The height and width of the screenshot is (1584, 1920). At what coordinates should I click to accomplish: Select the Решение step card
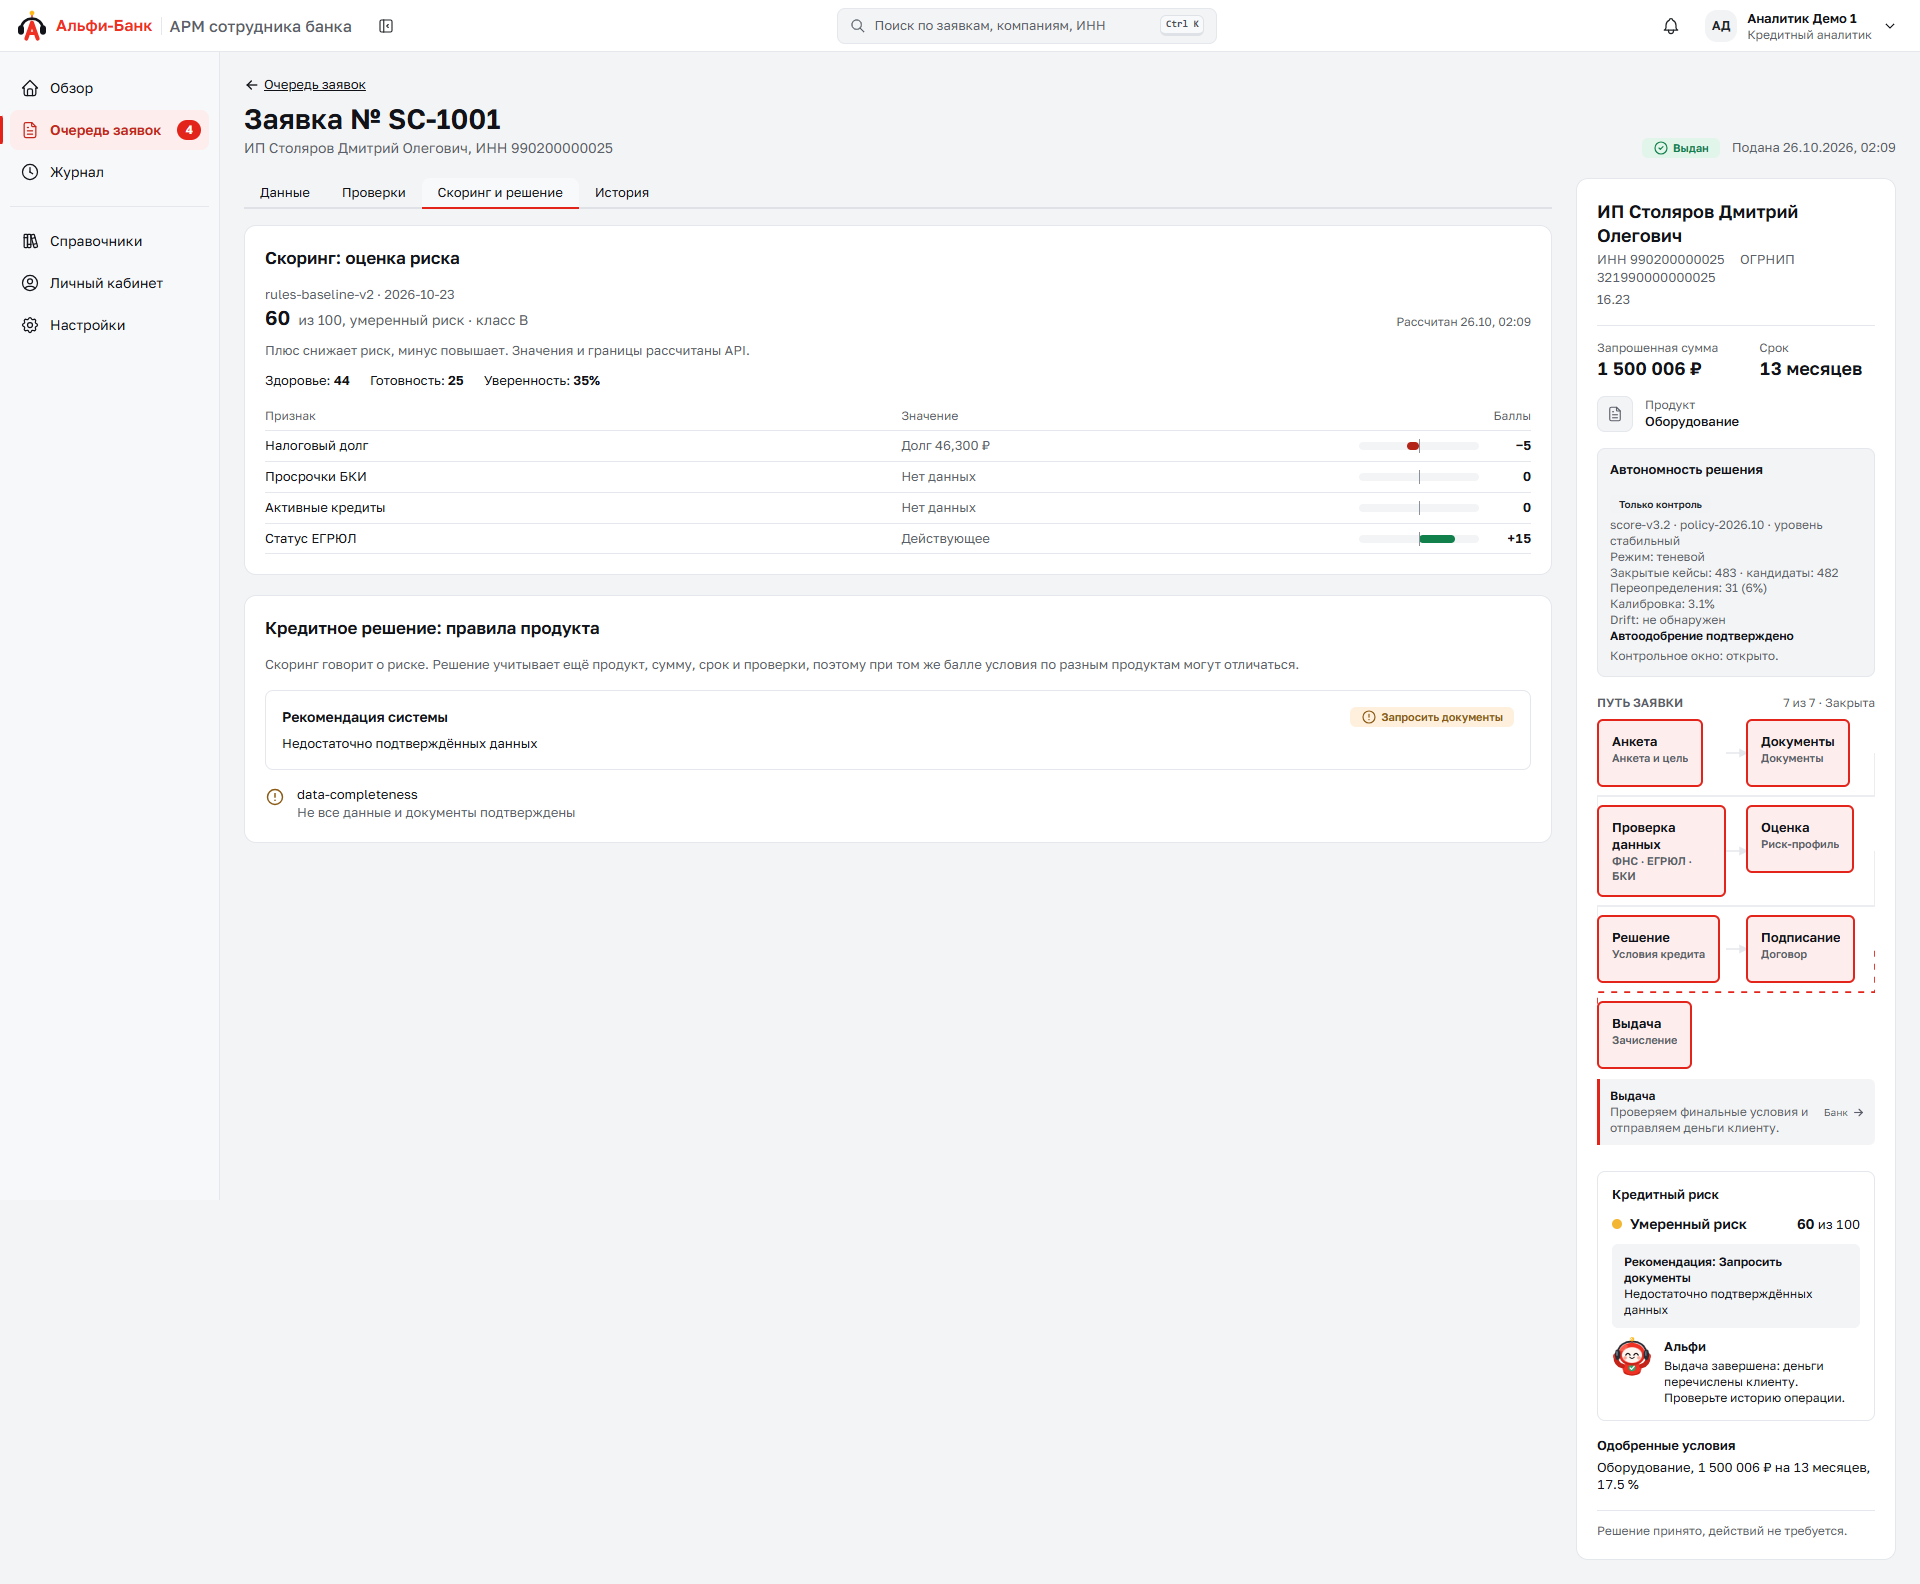click(1659, 949)
